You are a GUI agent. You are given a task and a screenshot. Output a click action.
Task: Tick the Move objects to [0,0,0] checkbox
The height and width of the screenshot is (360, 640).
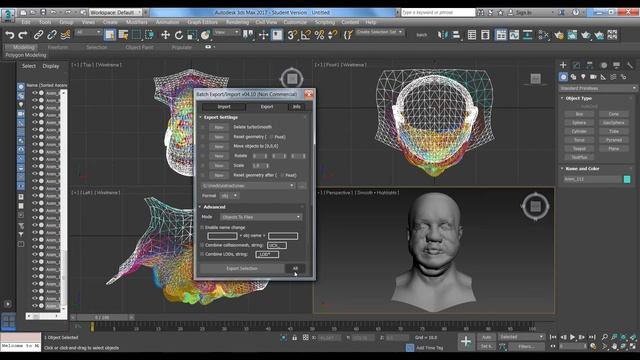pyautogui.click(x=202, y=146)
